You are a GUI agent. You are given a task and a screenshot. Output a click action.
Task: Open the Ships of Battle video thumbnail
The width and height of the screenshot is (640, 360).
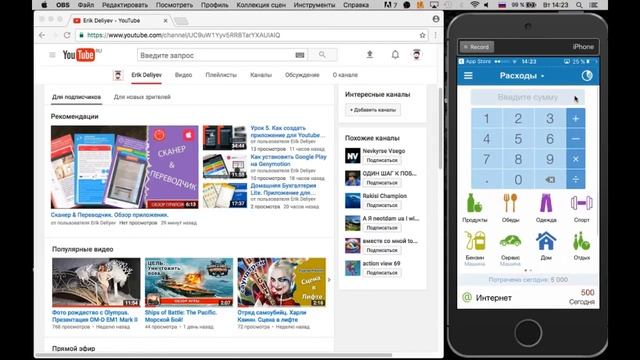[x=189, y=282]
